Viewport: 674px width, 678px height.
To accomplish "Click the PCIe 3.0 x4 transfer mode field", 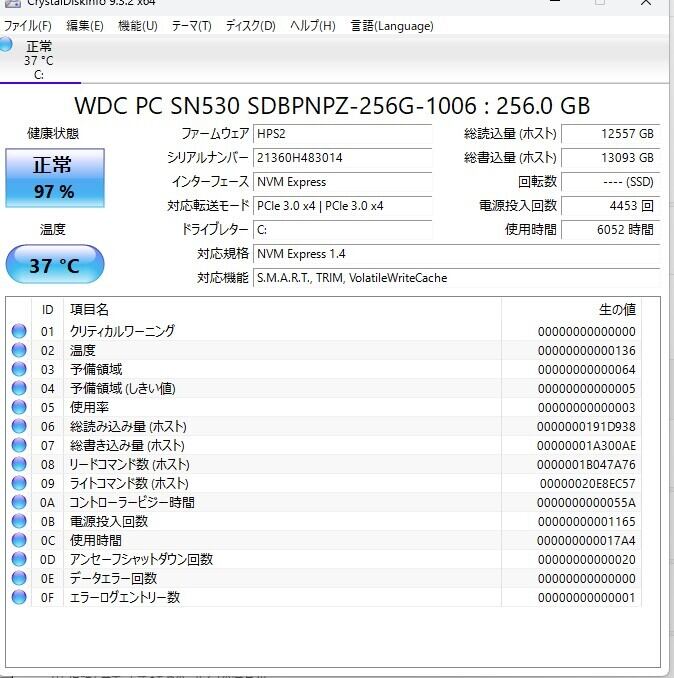I will 342,206.
